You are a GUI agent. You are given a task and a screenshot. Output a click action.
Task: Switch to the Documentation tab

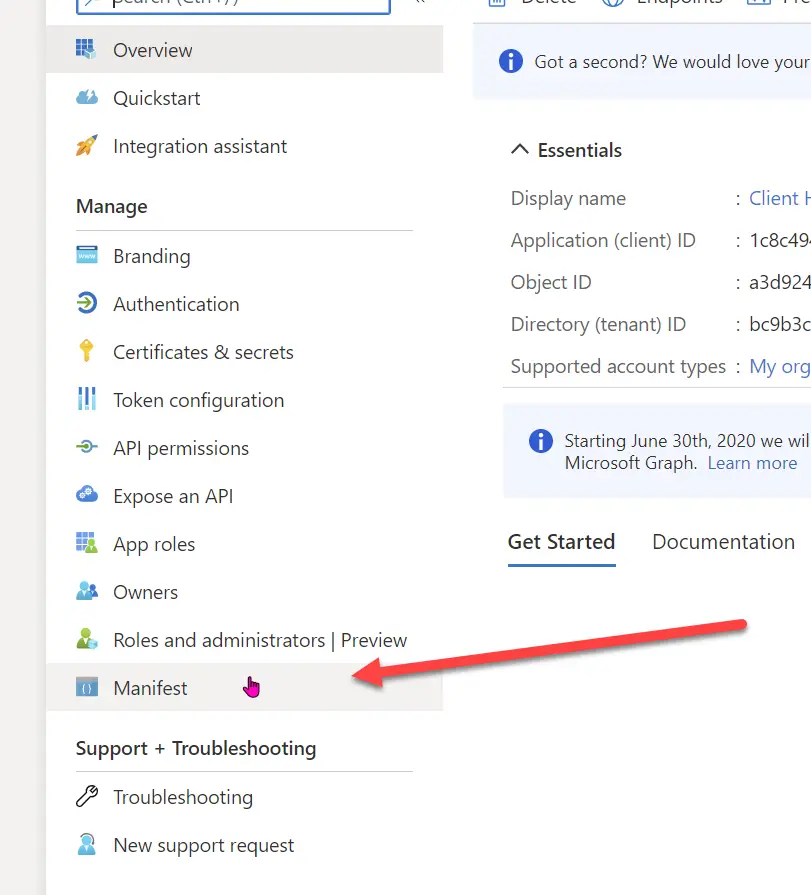point(723,542)
